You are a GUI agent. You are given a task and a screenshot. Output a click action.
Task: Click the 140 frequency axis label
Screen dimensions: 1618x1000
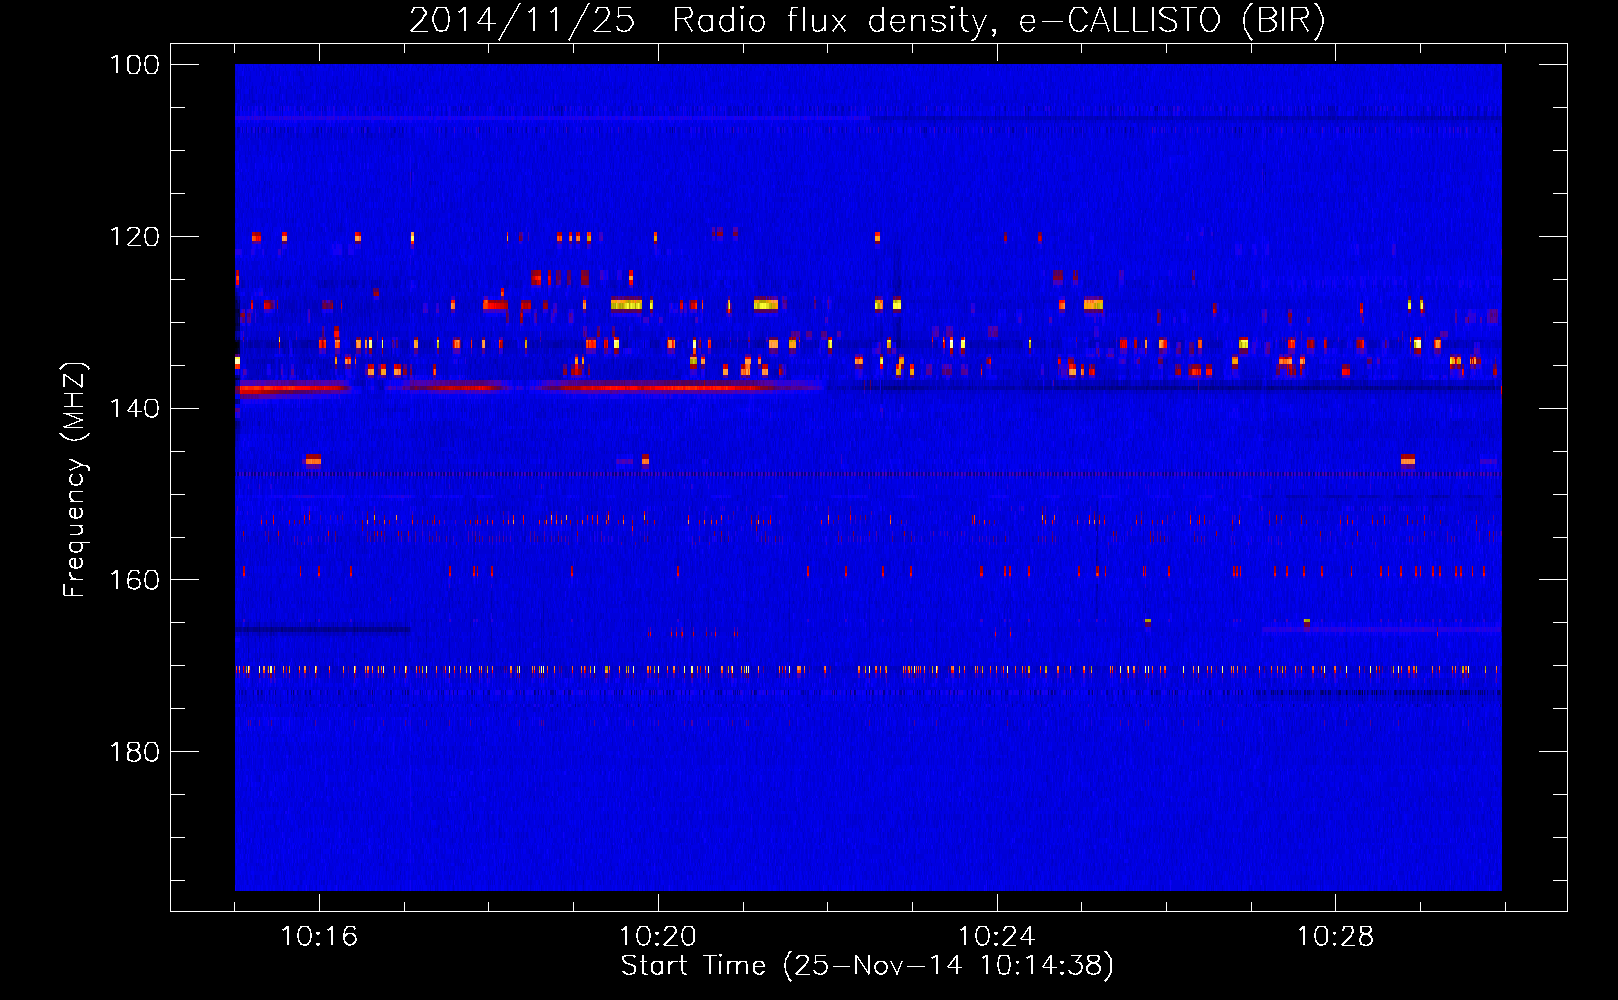(135, 408)
